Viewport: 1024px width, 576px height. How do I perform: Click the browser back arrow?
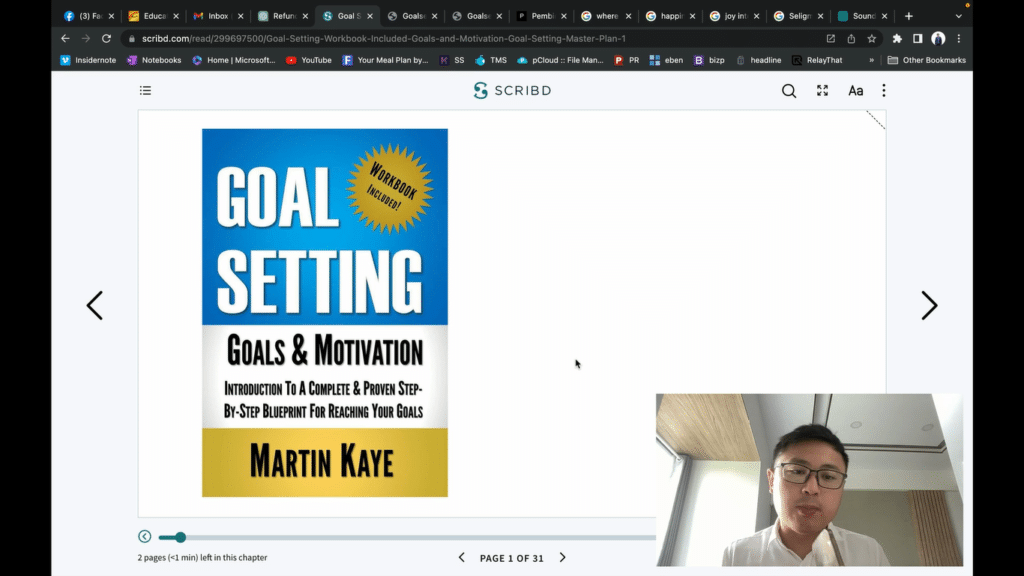click(x=65, y=39)
